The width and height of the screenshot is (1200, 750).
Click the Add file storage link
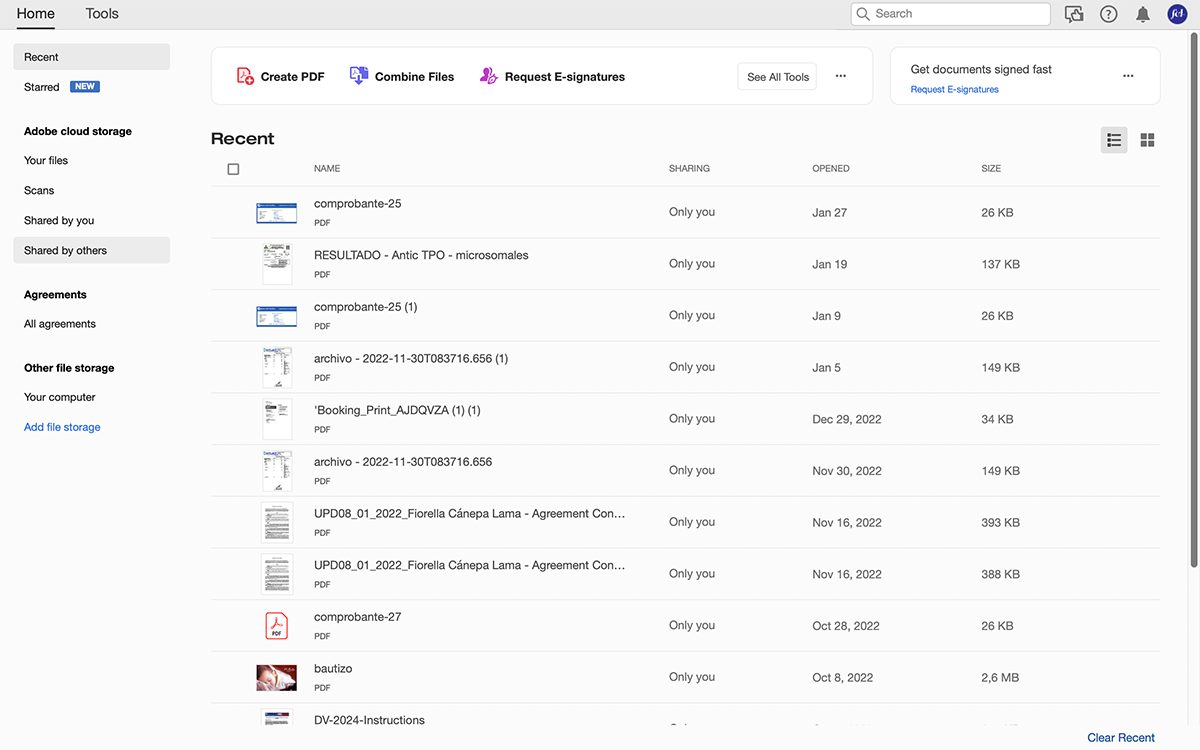click(x=62, y=427)
